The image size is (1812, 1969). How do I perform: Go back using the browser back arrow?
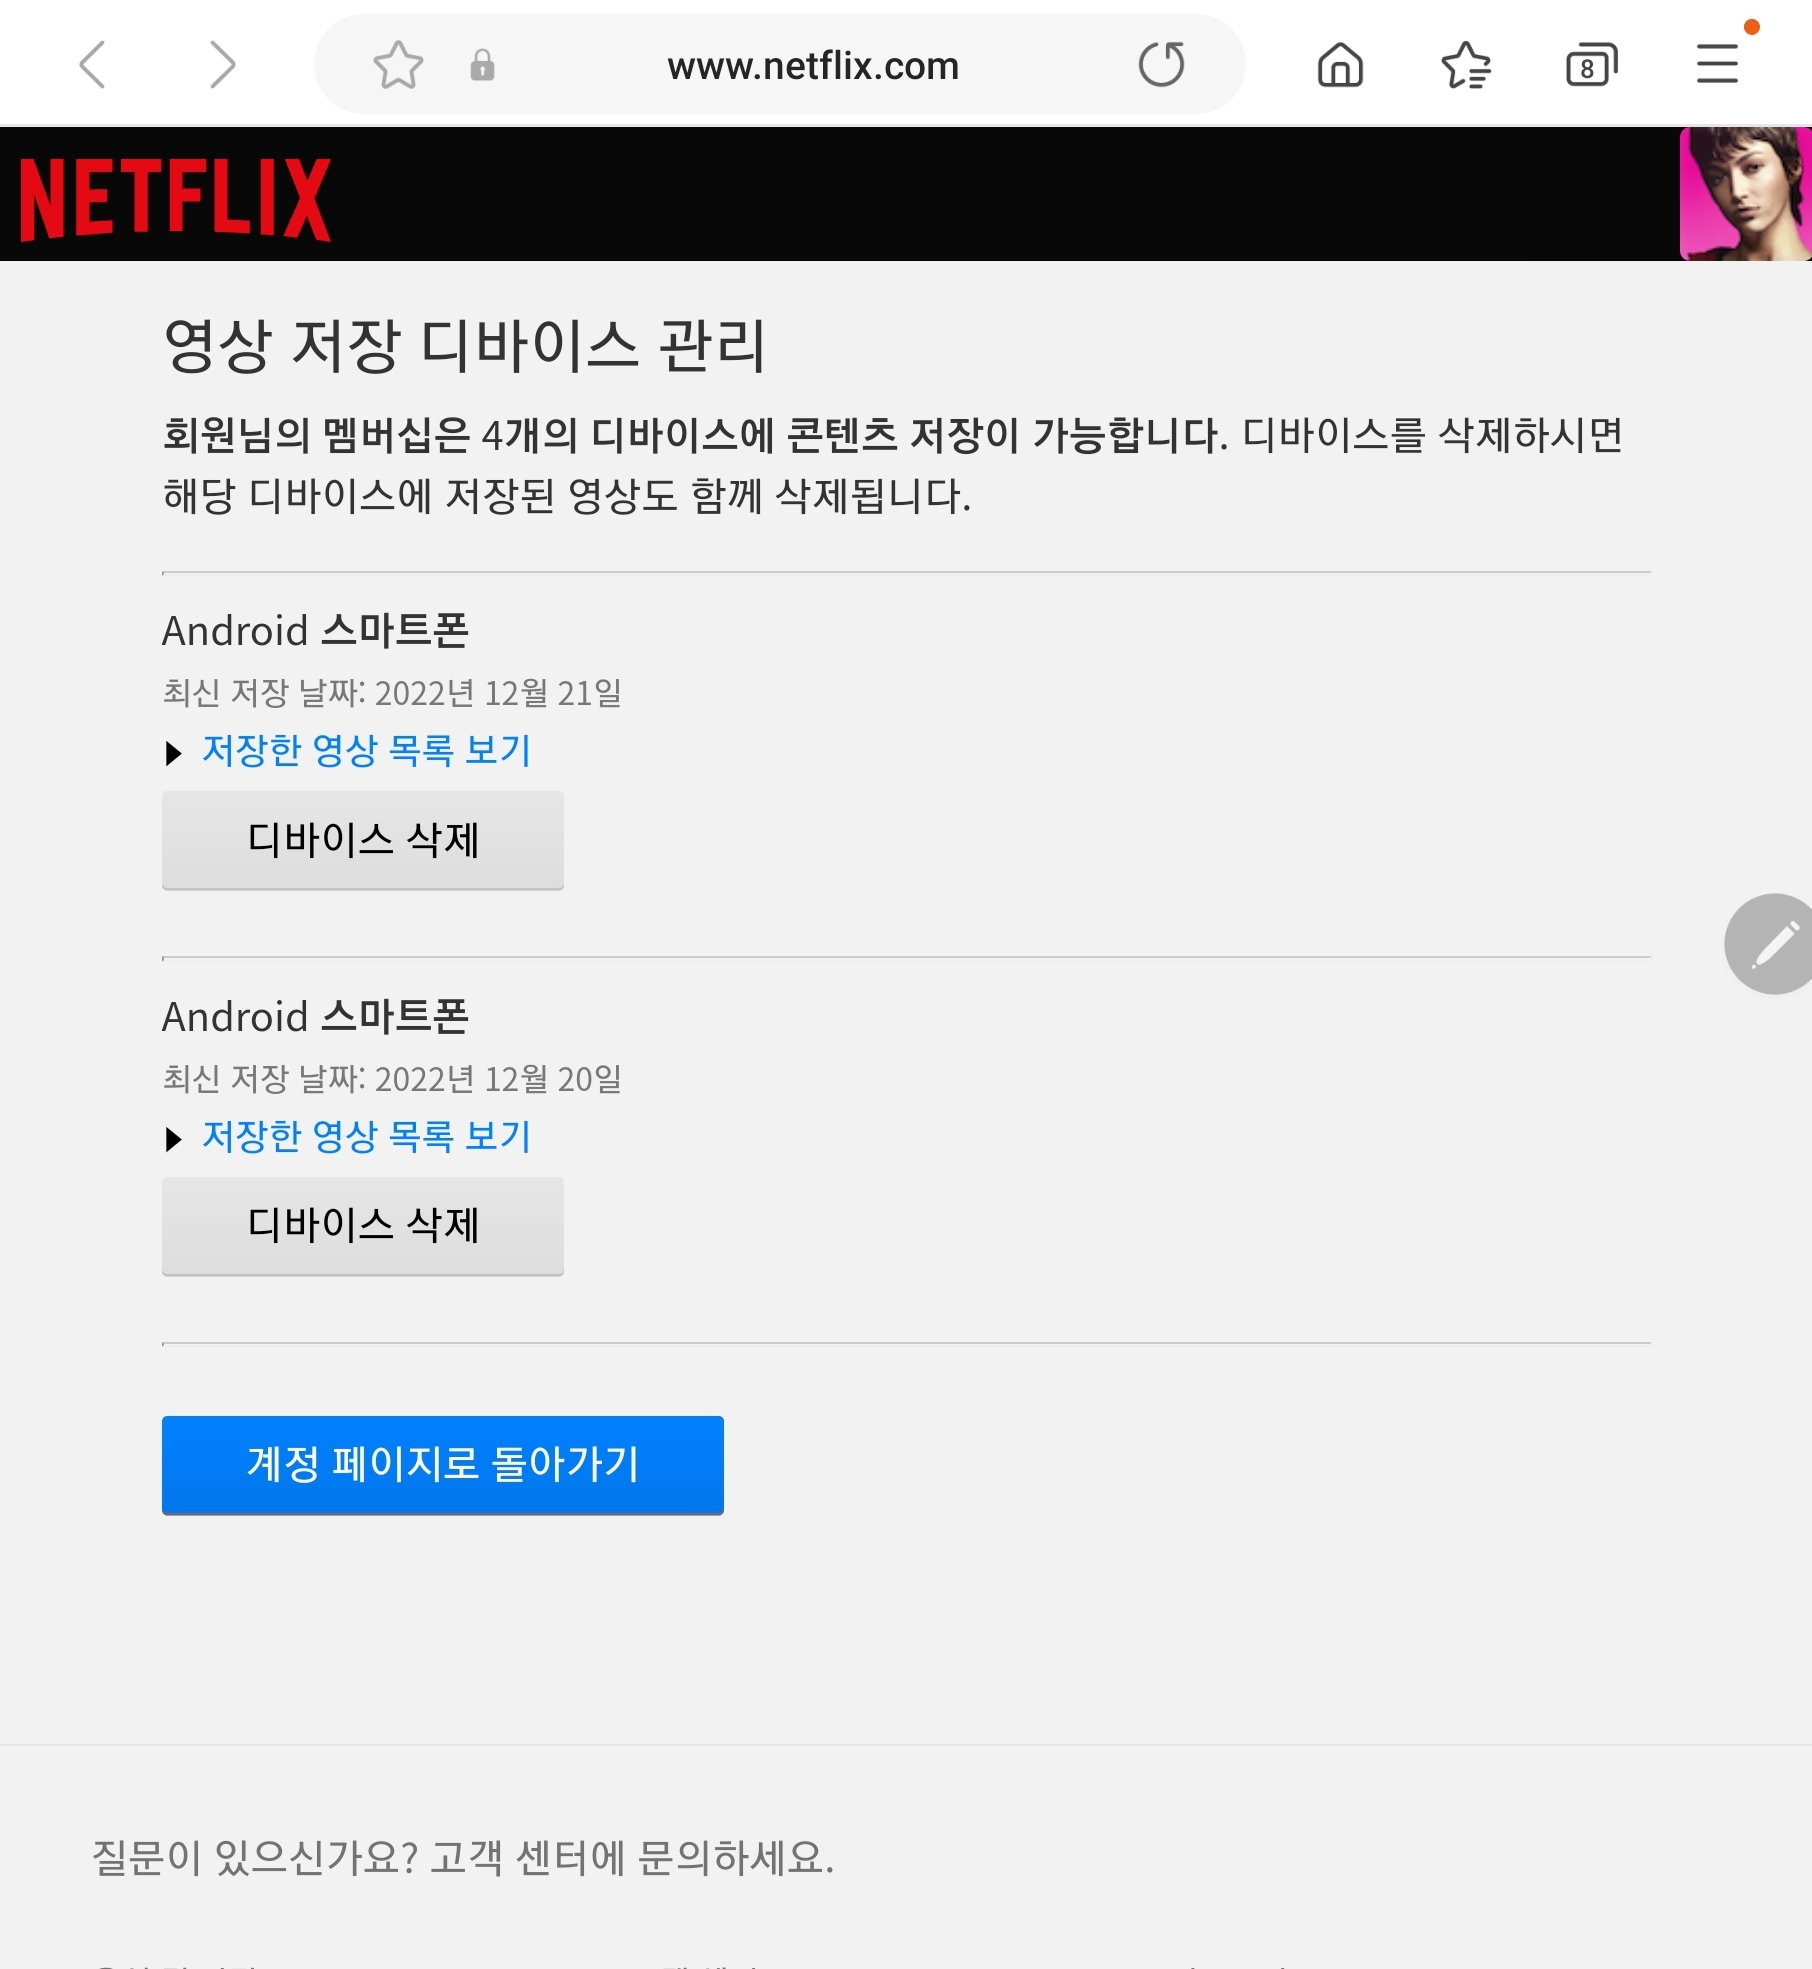point(92,65)
